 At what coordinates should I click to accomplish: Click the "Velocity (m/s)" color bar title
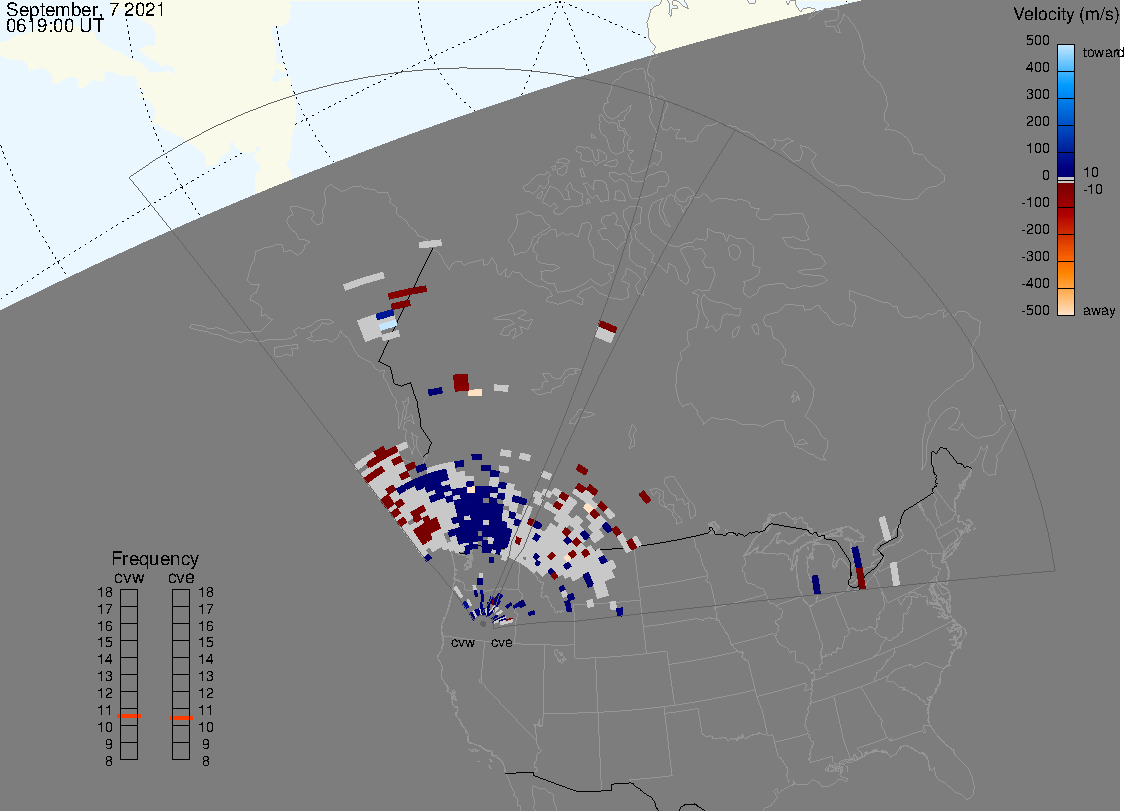click(x=1066, y=14)
